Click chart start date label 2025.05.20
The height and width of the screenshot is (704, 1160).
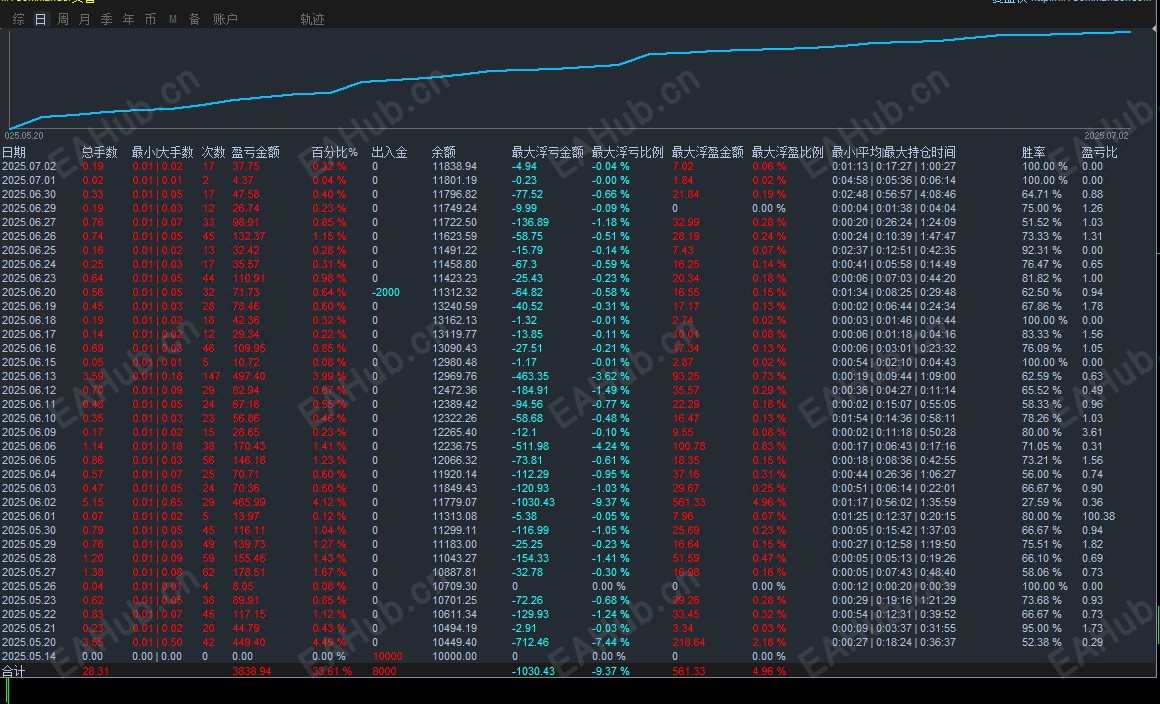tap(24, 136)
